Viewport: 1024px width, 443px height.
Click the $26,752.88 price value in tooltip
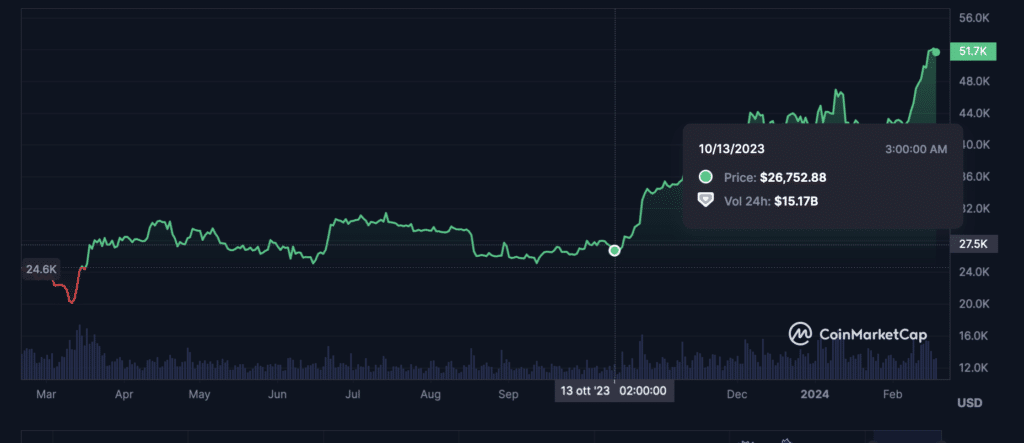[793, 177]
